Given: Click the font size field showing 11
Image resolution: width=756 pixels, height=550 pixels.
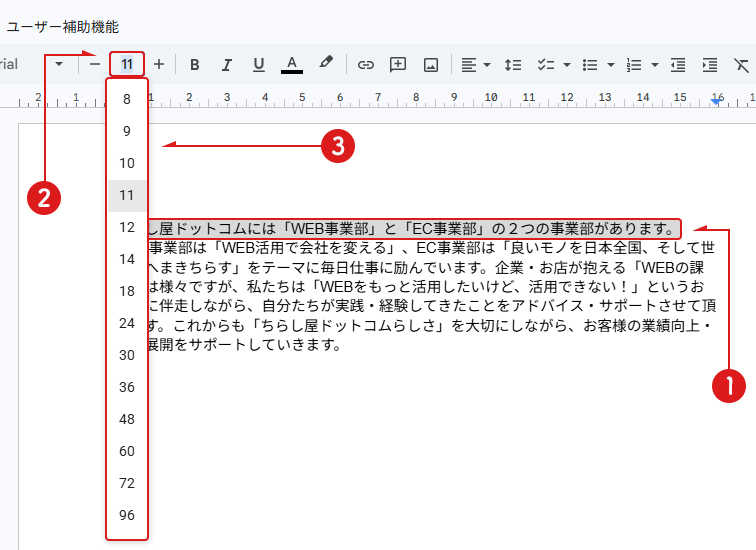Looking at the screenshot, I should pyautogui.click(x=127, y=64).
